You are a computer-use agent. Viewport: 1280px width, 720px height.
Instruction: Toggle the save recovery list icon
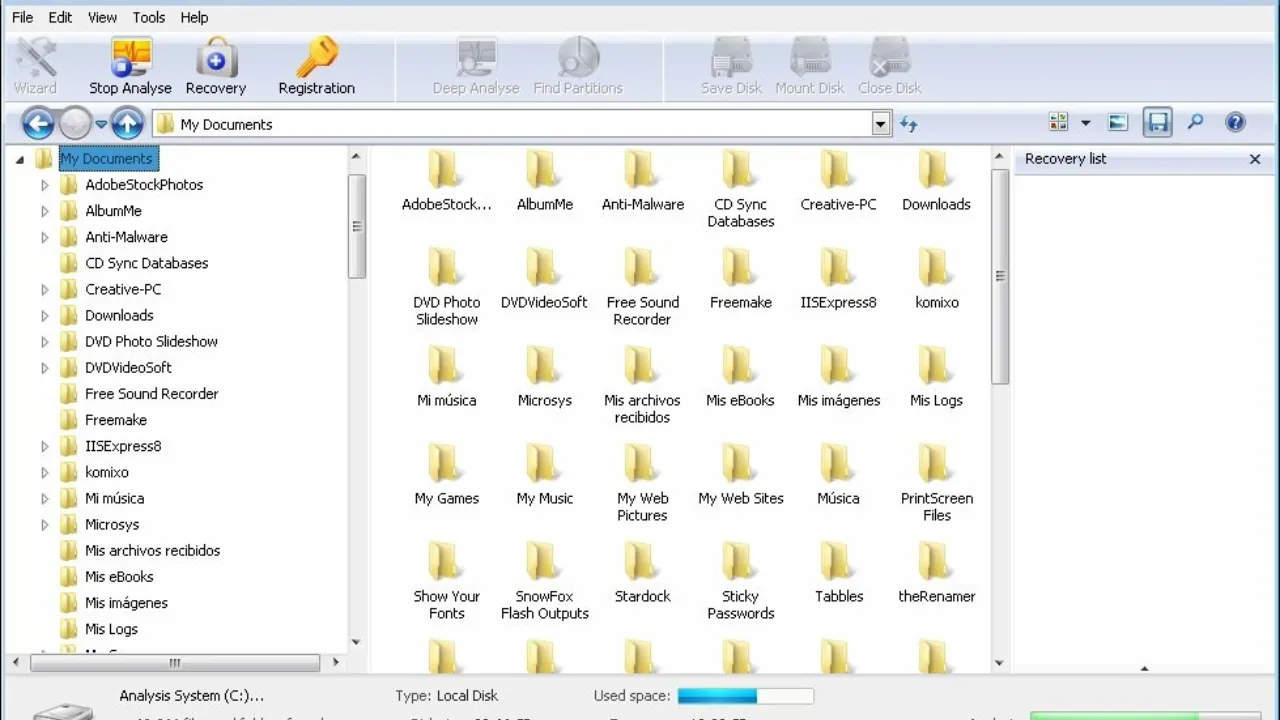pyautogui.click(x=1158, y=123)
